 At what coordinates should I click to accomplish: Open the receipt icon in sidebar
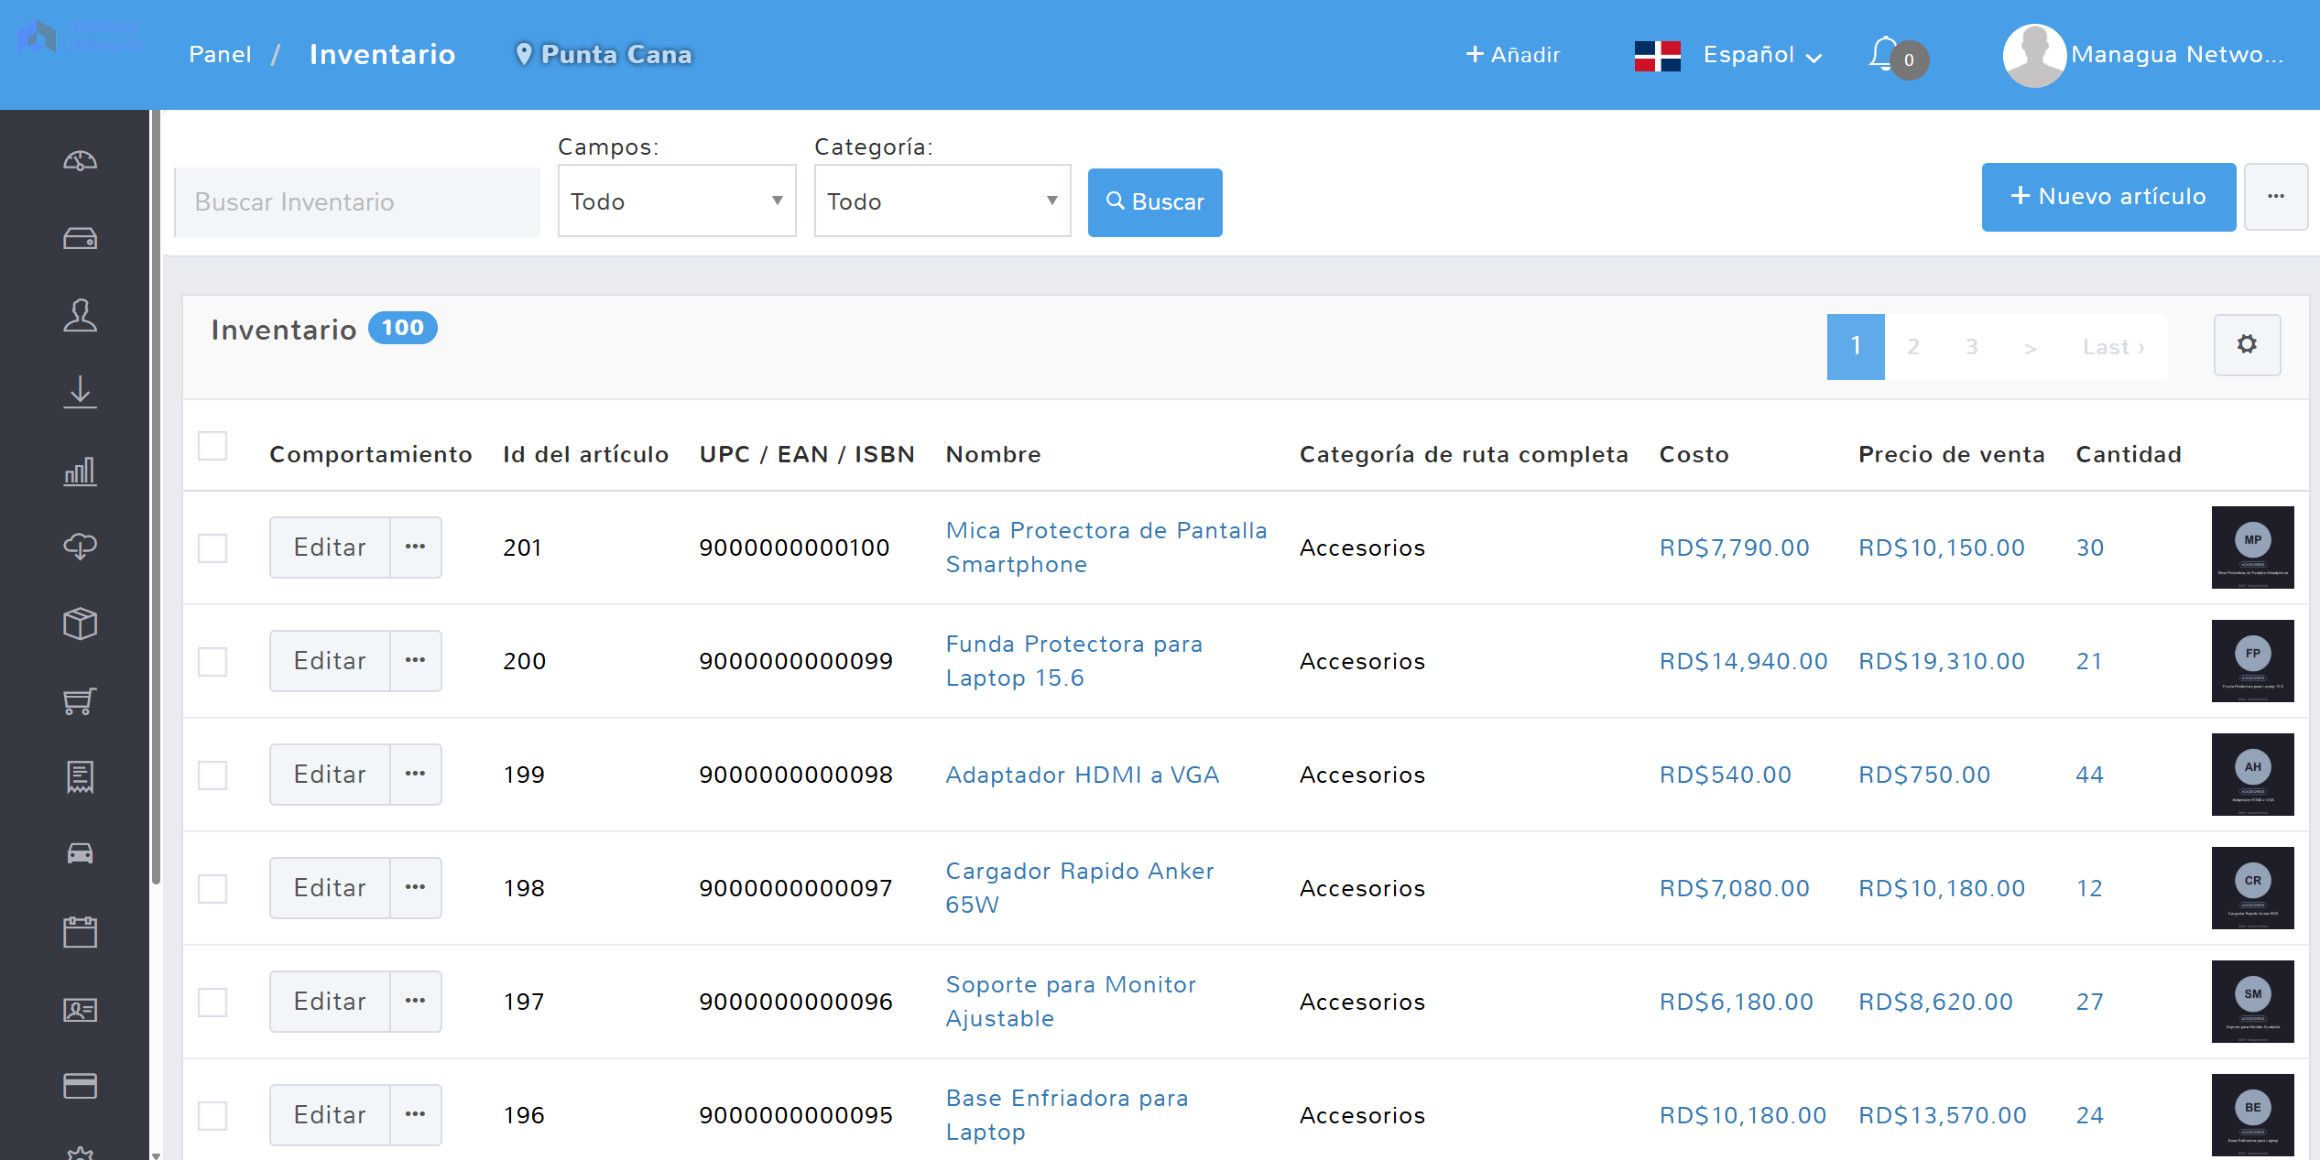coord(80,777)
